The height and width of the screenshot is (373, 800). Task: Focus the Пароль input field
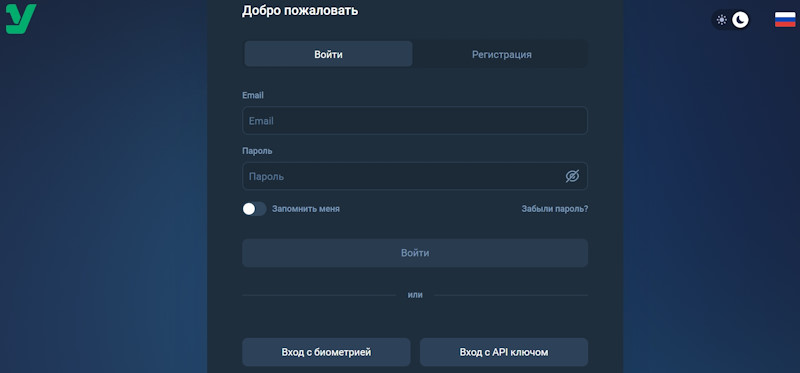[x=415, y=177]
